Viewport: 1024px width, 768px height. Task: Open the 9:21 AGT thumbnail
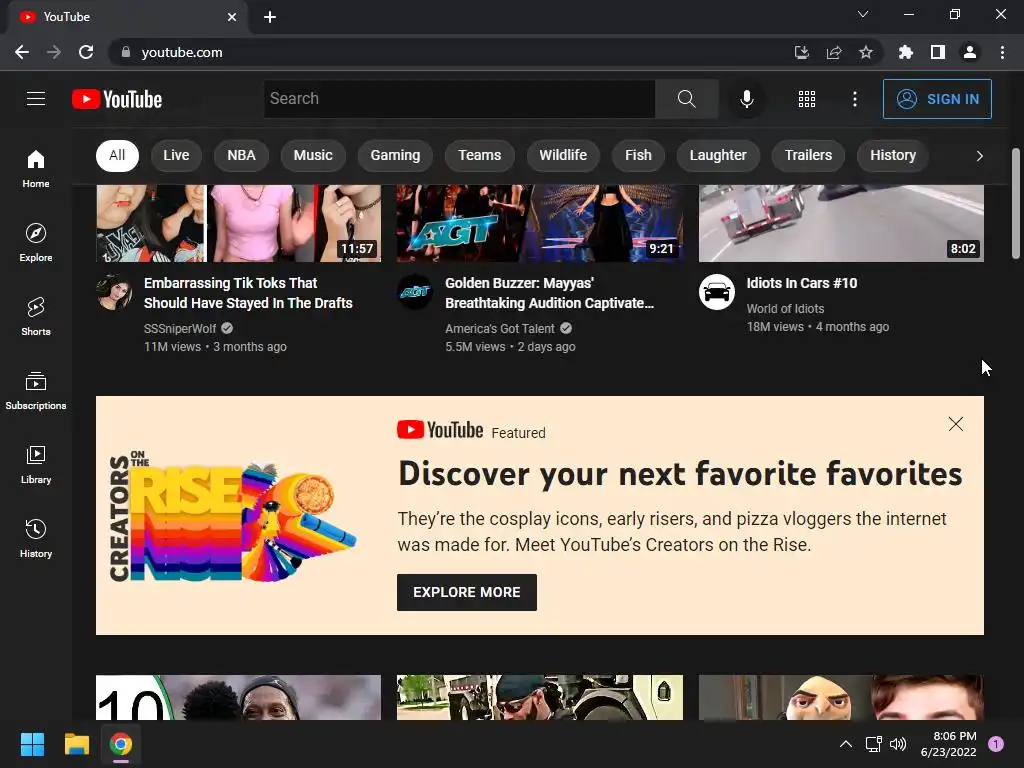[x=540, y=223]
